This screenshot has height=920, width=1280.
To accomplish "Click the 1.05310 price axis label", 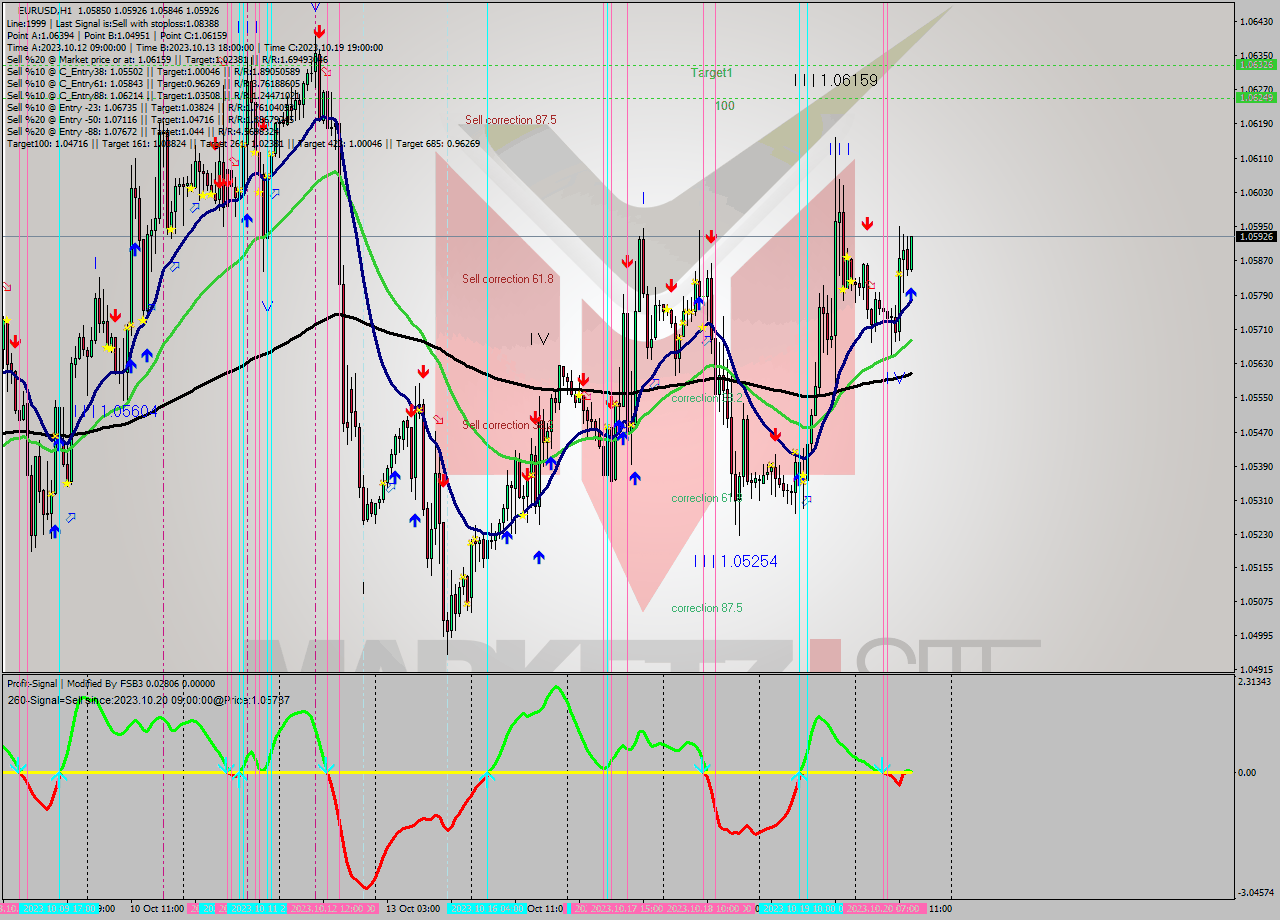I will point(1256,500).
